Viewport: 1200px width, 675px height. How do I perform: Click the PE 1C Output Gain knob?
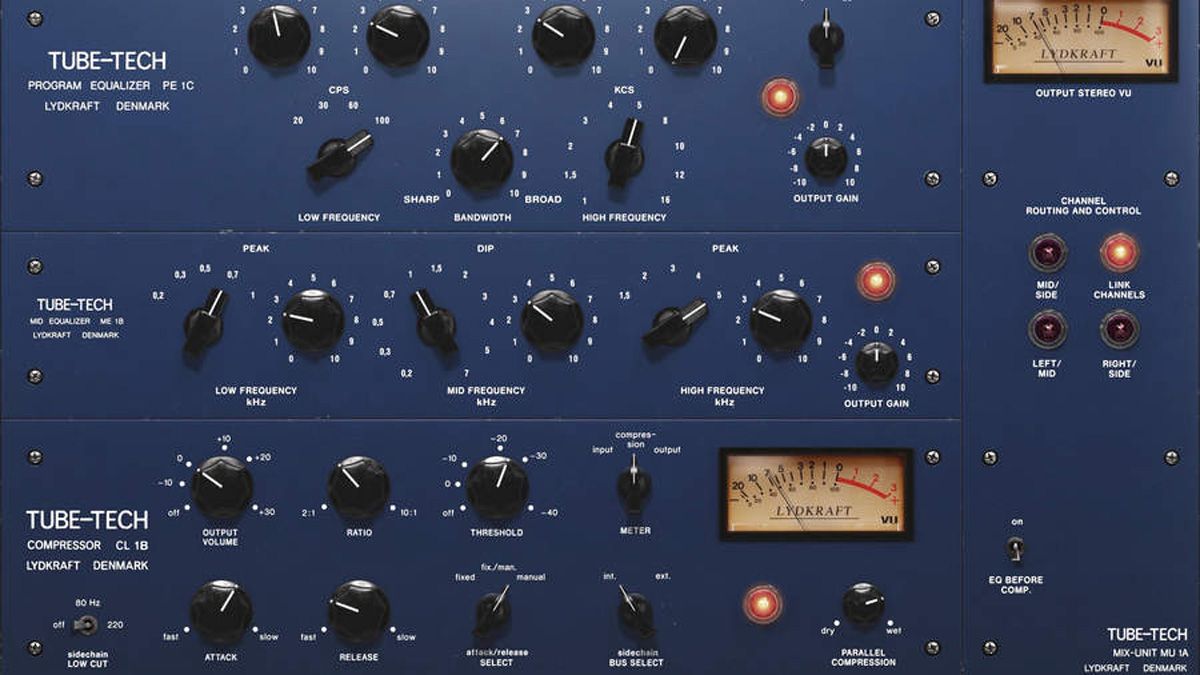826,158
